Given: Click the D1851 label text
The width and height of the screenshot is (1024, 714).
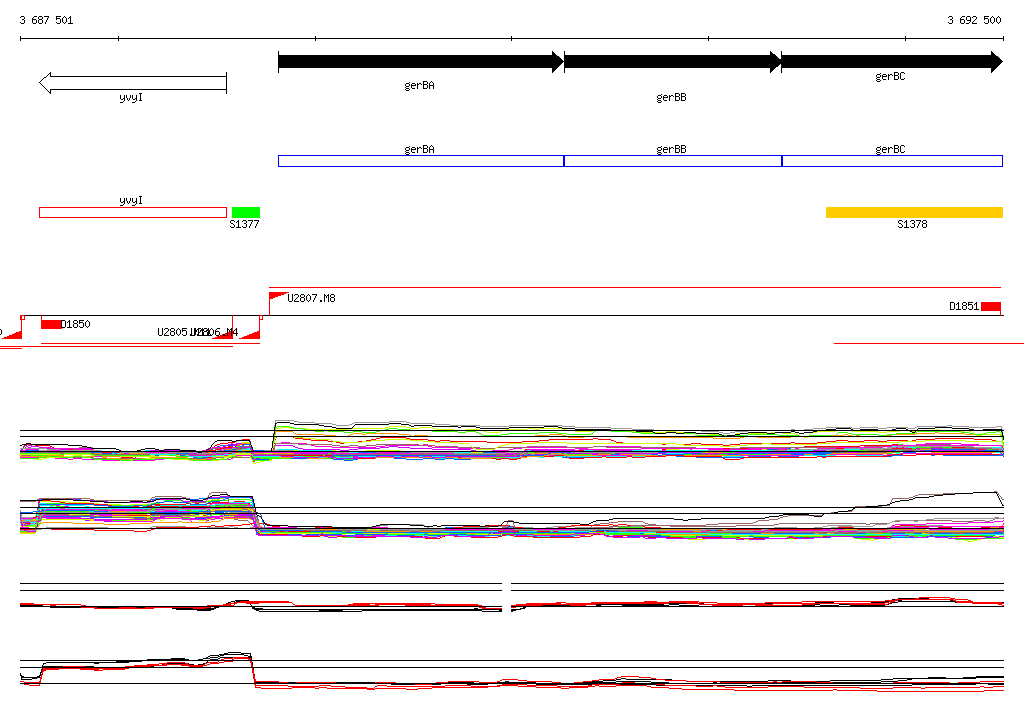Looking at the screenshot, I should pos(964,306).
